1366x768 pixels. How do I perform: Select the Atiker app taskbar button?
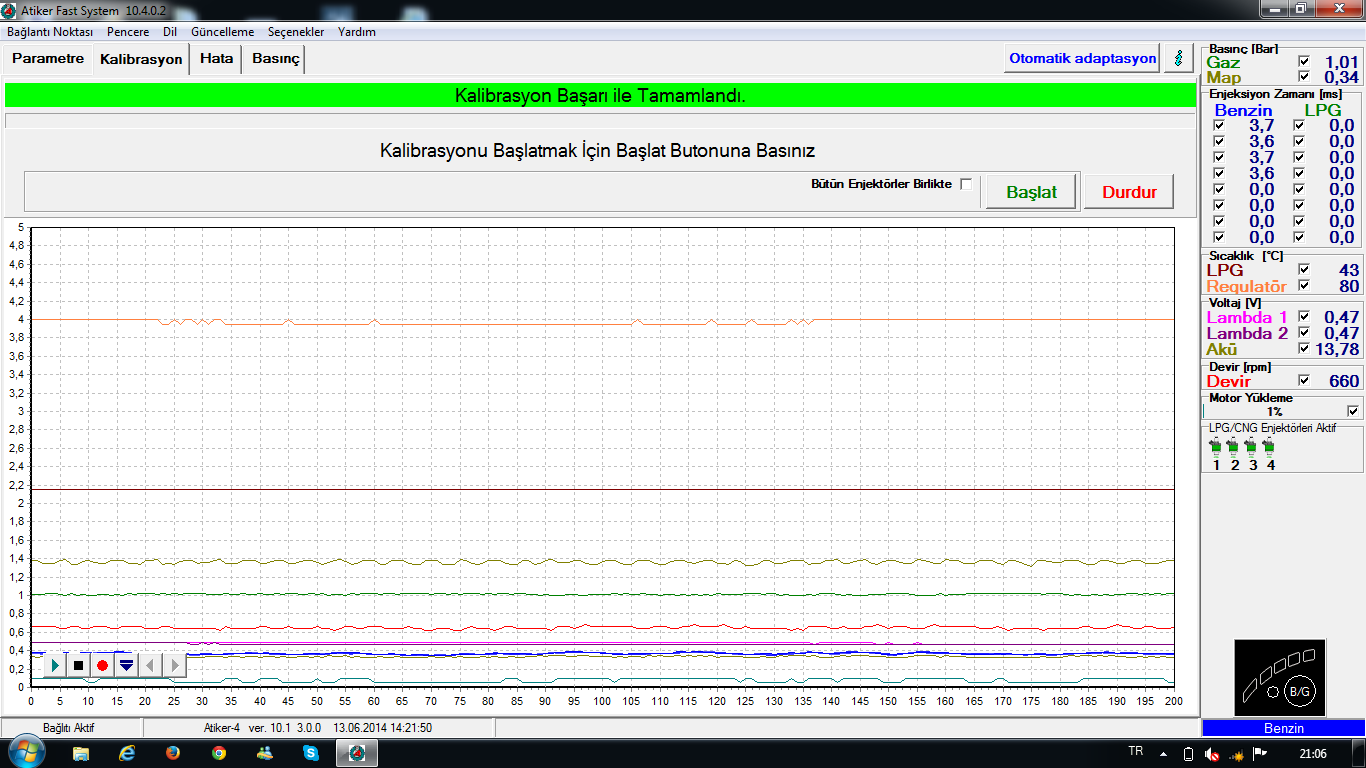click(x=357, y=753)
